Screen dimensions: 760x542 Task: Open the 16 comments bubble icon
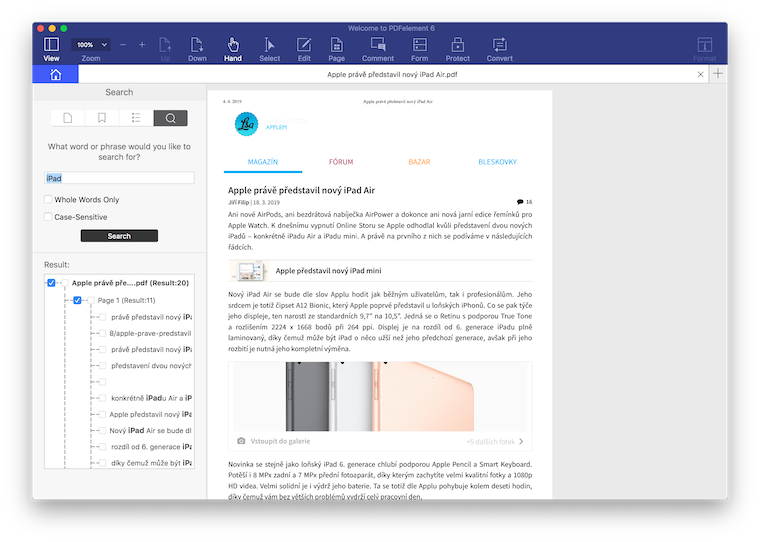520,202
